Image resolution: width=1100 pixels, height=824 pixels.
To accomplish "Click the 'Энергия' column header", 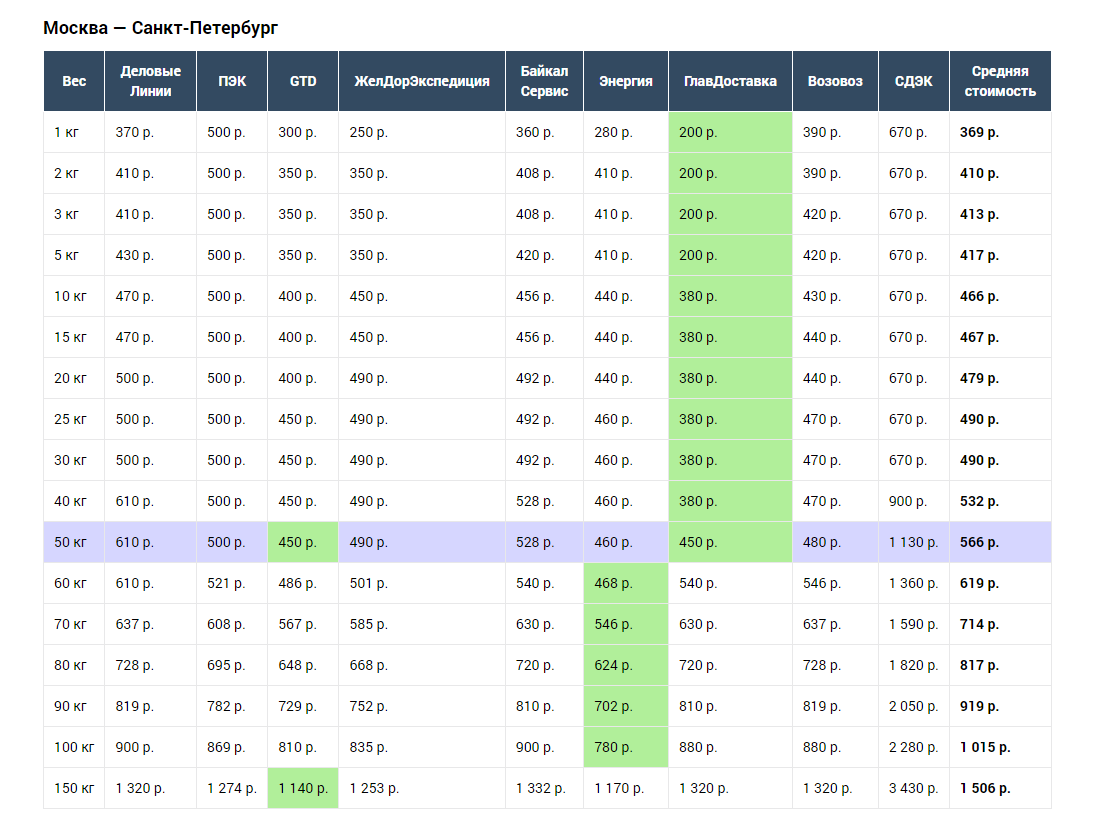I will coord(626,81).
